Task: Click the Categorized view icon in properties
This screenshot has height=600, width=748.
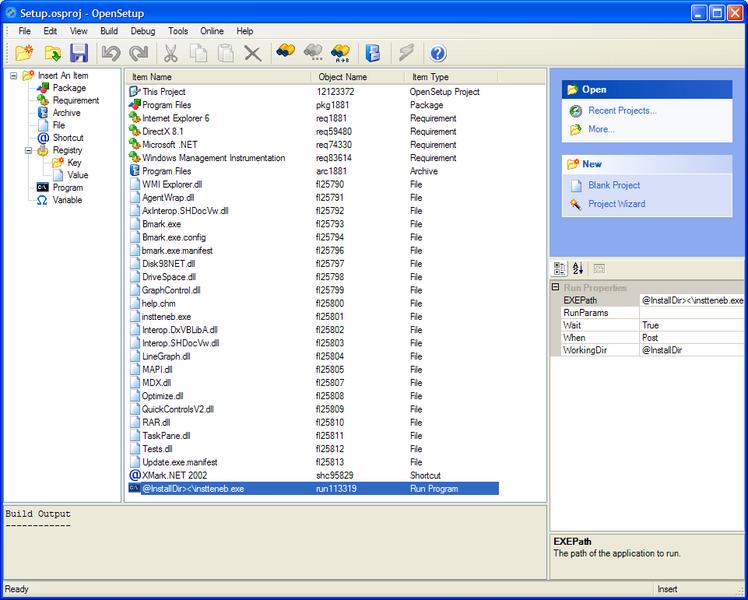Action: (x=560, y=269)
